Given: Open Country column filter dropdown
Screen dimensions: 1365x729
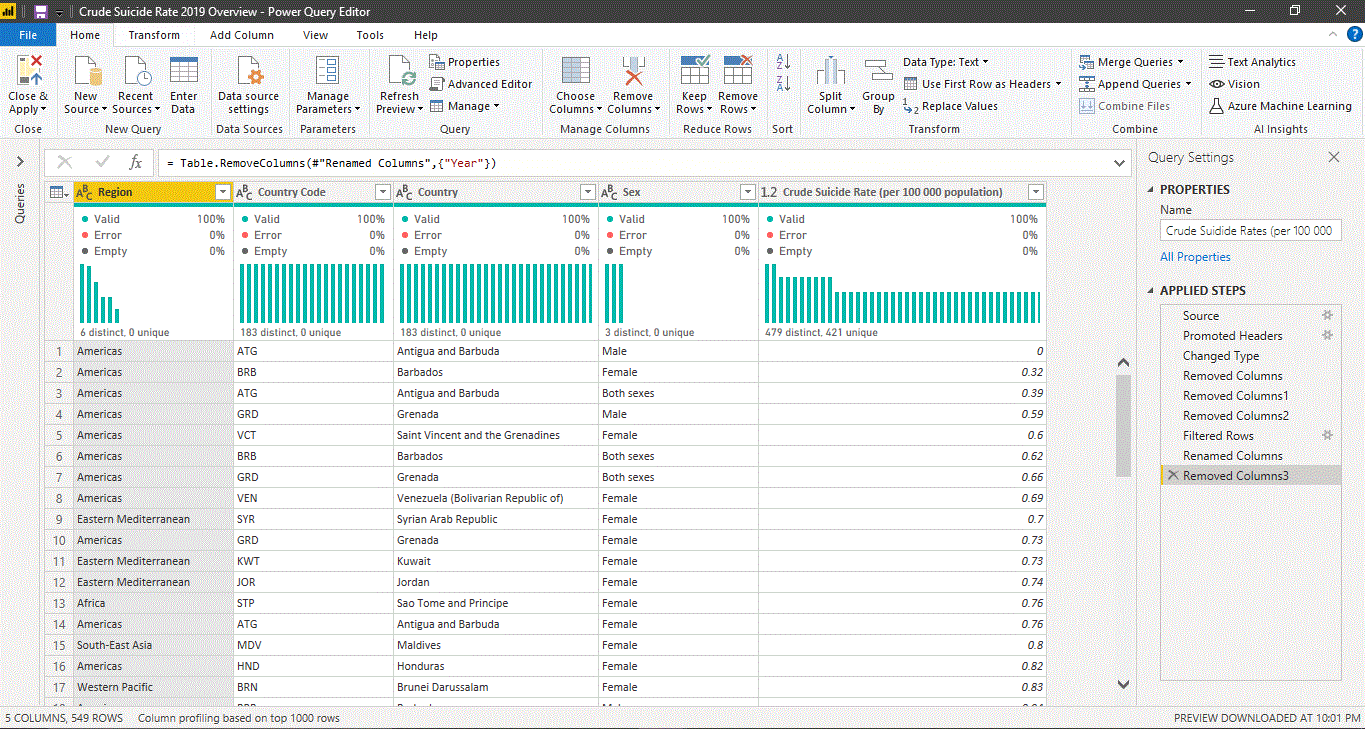Looking at the screenshot, I should (587, 192).
